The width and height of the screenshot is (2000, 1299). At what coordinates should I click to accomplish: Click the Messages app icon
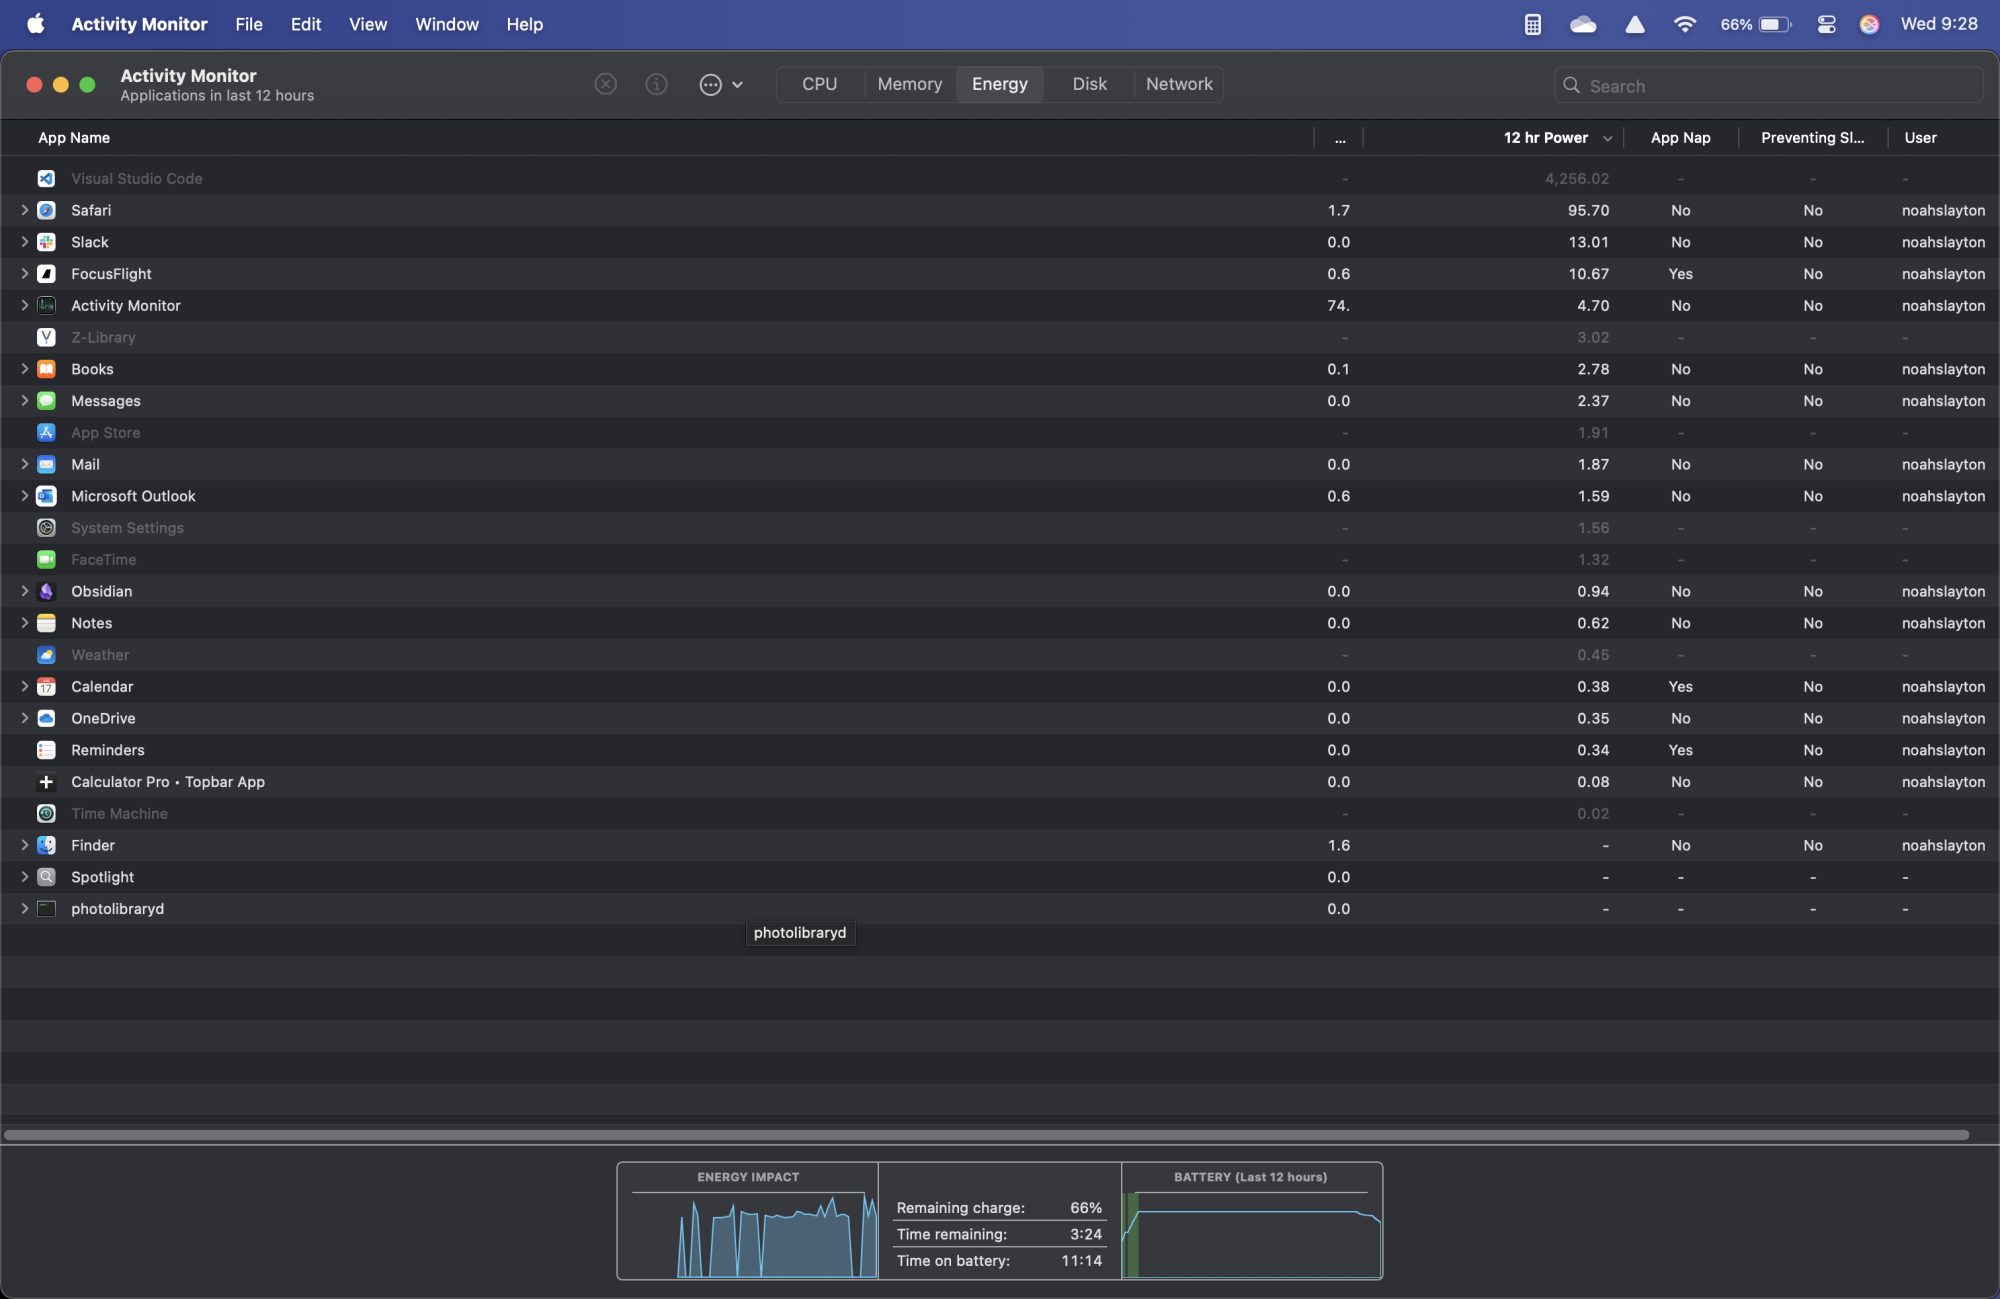46,401
